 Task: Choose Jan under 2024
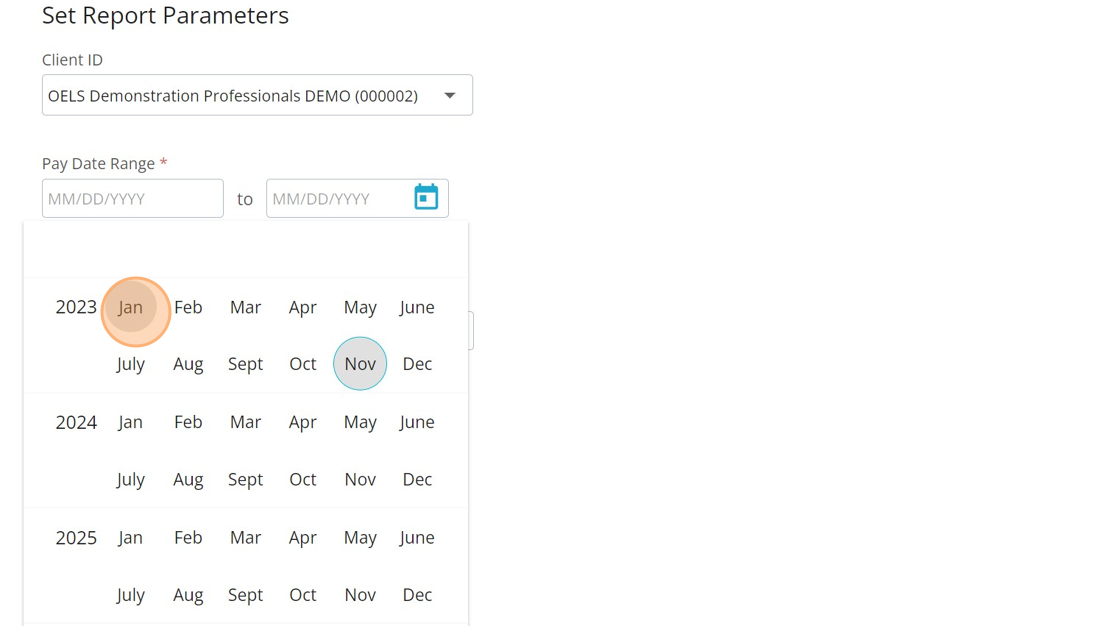[131, 423]
